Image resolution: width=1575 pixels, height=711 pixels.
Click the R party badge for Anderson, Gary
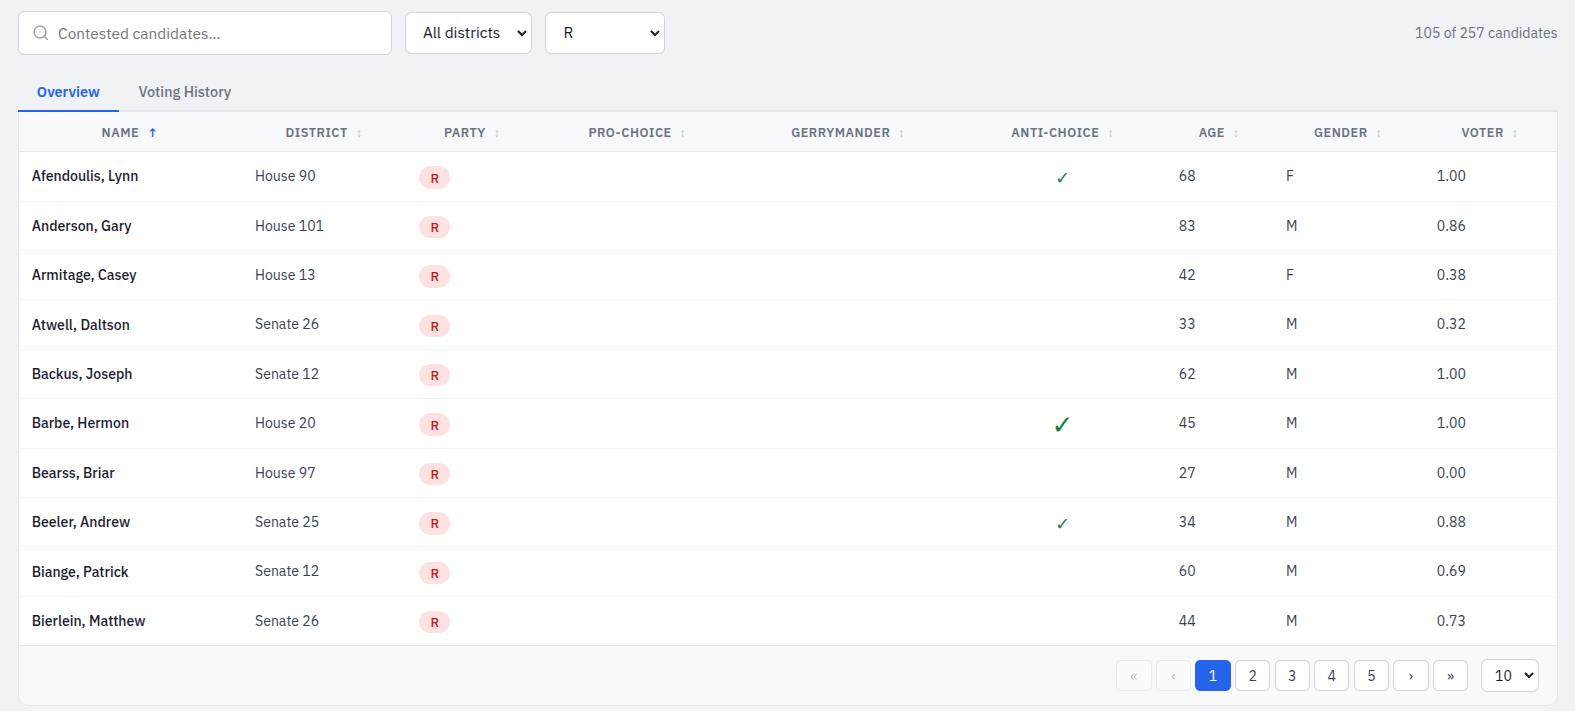(x=434, y=227)
